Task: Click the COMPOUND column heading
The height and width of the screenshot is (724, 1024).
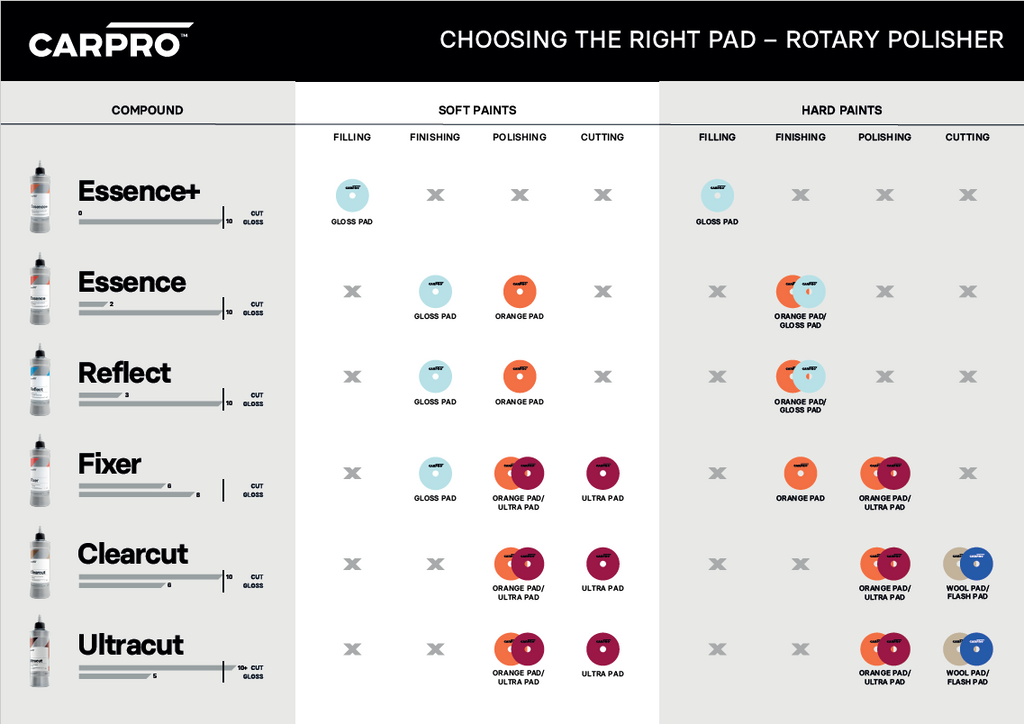Action: click(147, 110)
